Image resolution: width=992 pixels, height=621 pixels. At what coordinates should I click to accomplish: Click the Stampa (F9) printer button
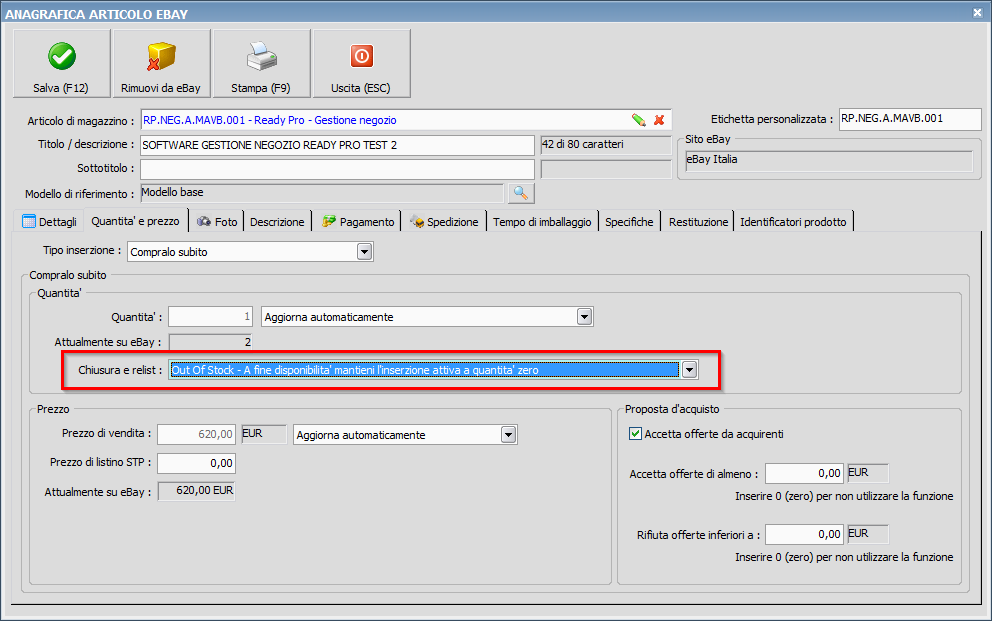261,64
